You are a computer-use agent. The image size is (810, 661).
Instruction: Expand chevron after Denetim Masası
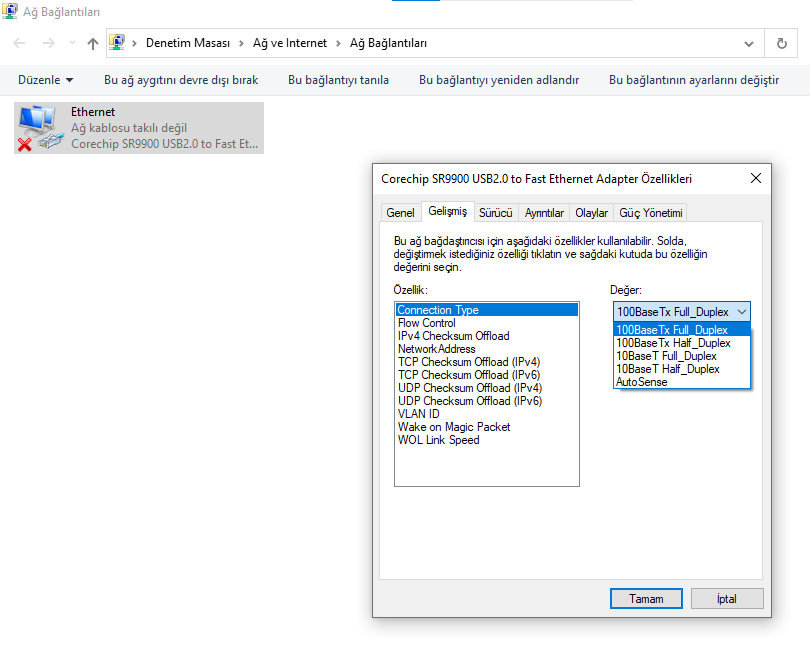[241, 43]
